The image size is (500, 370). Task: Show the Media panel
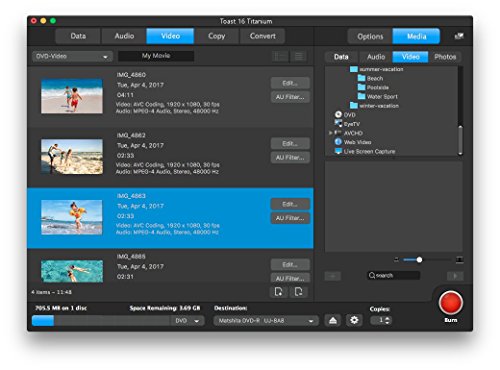(x=416, y=36)
